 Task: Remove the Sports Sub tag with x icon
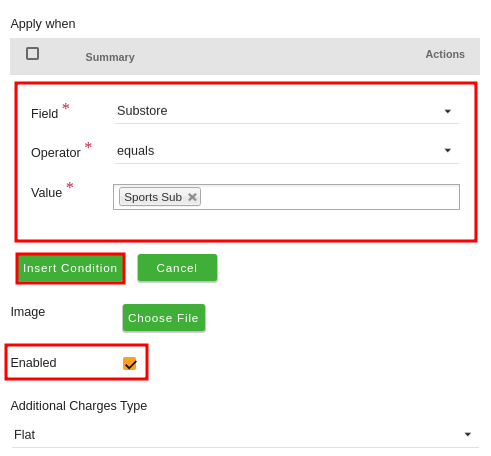[x=192, y=197]
